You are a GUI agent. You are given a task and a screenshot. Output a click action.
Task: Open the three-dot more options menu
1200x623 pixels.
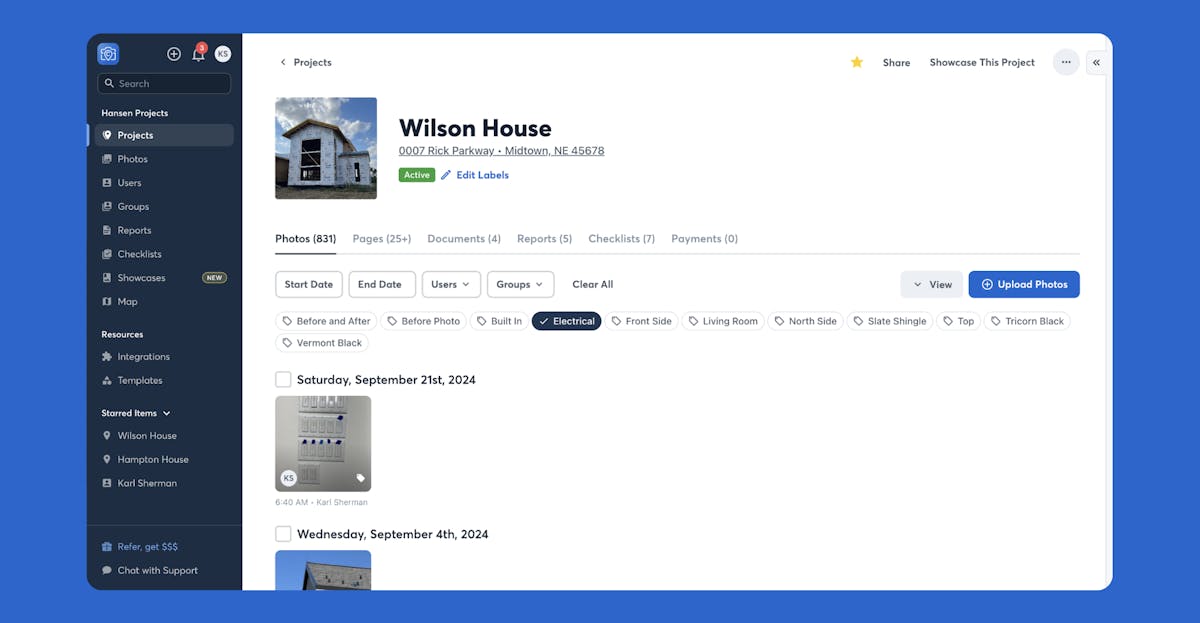tap(1066, 62)
